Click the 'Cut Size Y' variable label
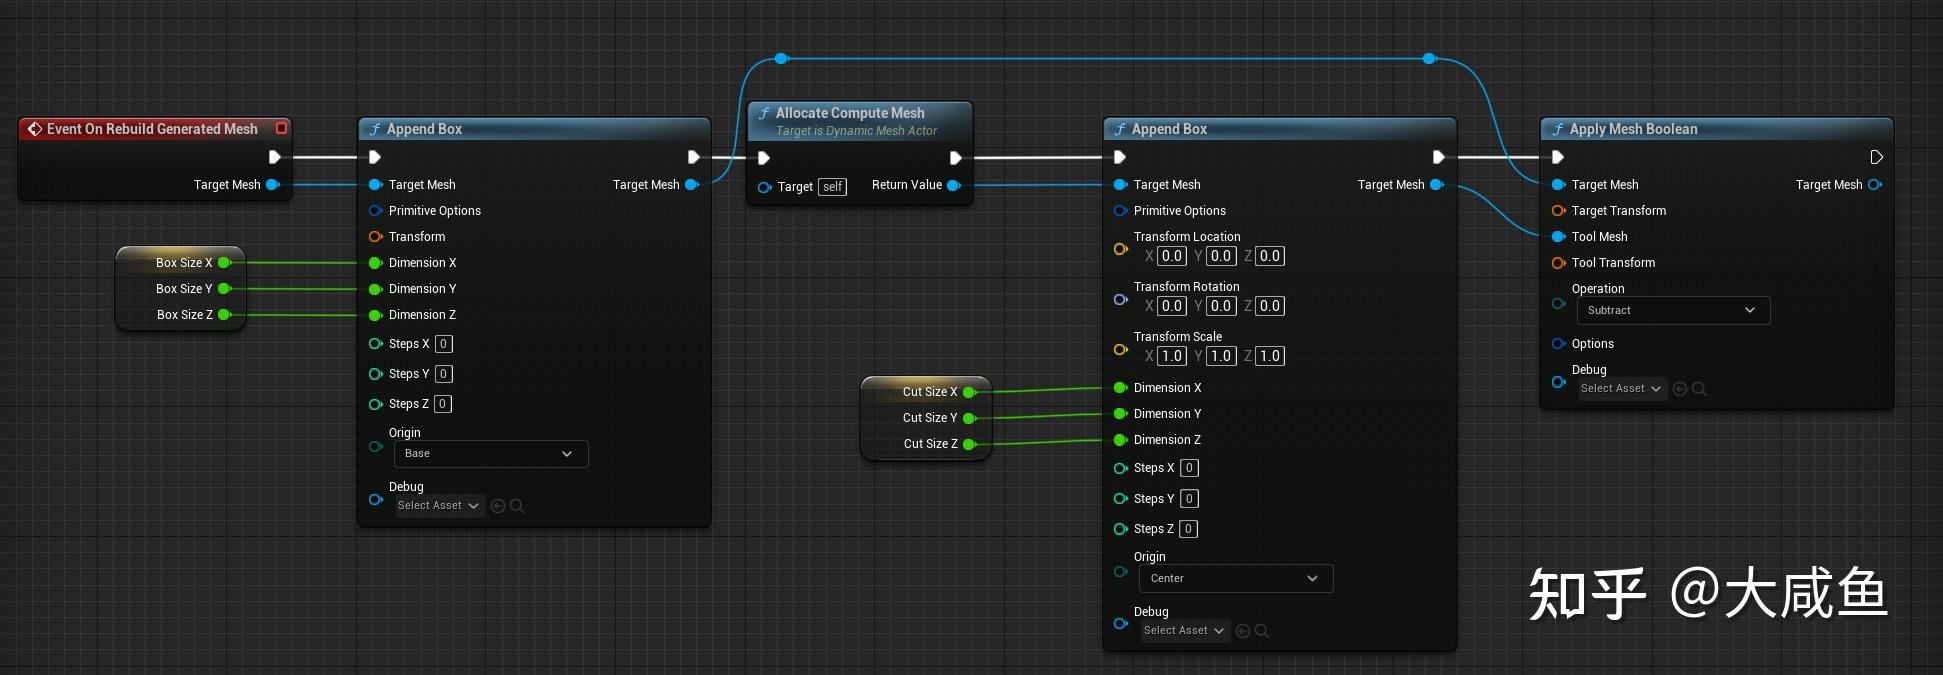 [x=930, y=418]
